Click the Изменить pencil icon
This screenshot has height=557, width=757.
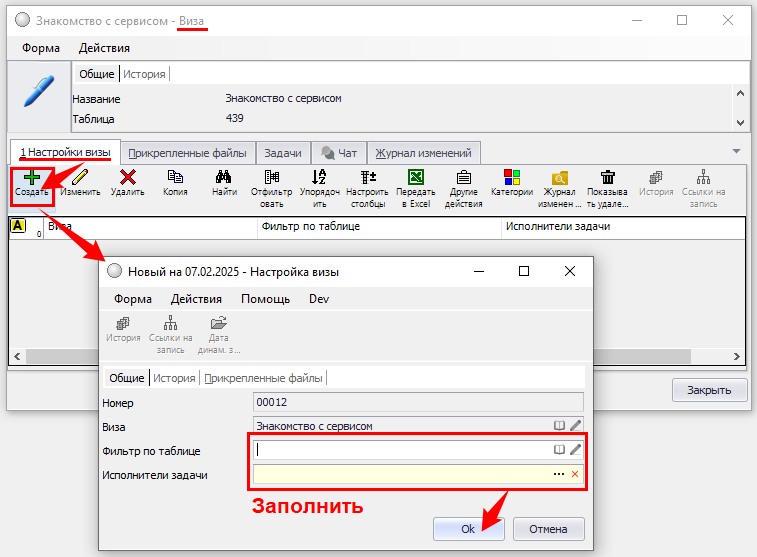(79, 178)
